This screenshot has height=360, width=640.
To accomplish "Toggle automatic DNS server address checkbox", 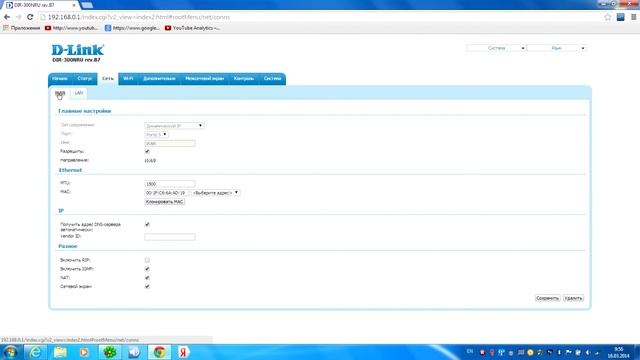I will click(x=147, y=224).
